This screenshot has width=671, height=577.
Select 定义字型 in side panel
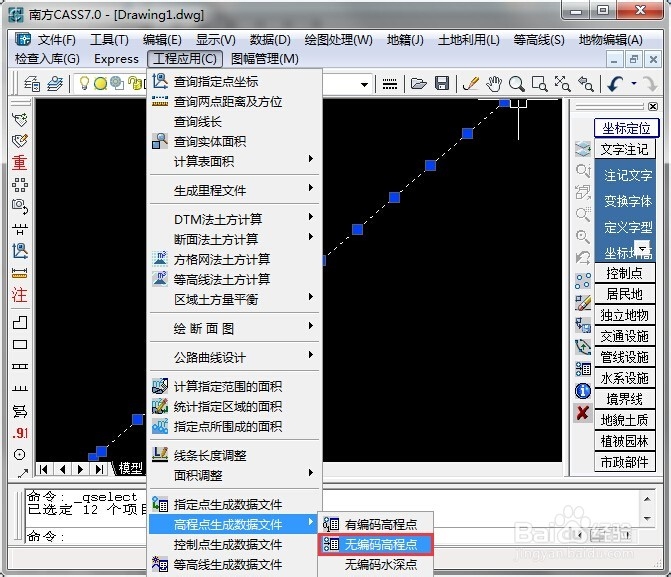coord(628,227)
